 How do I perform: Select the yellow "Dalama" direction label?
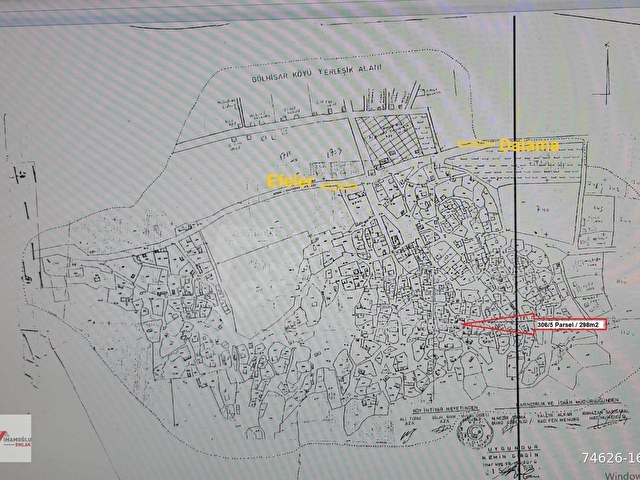(529, 145)
